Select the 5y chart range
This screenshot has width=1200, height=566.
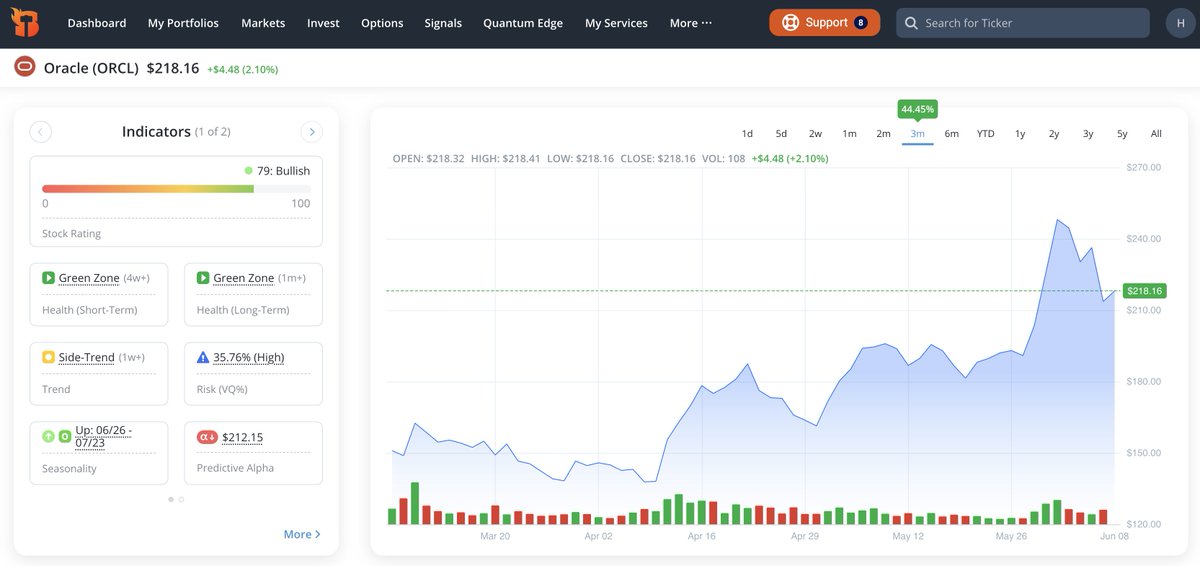[1122, 133]
